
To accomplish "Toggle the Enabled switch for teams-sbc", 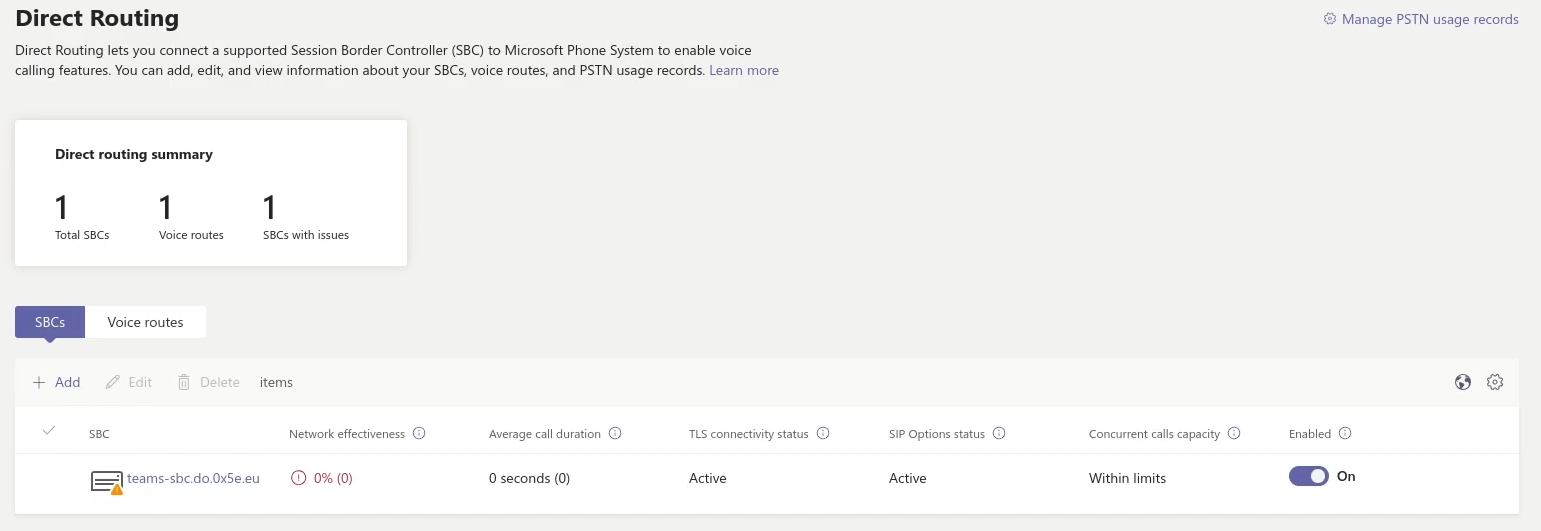I will (x=1308, y=477).
